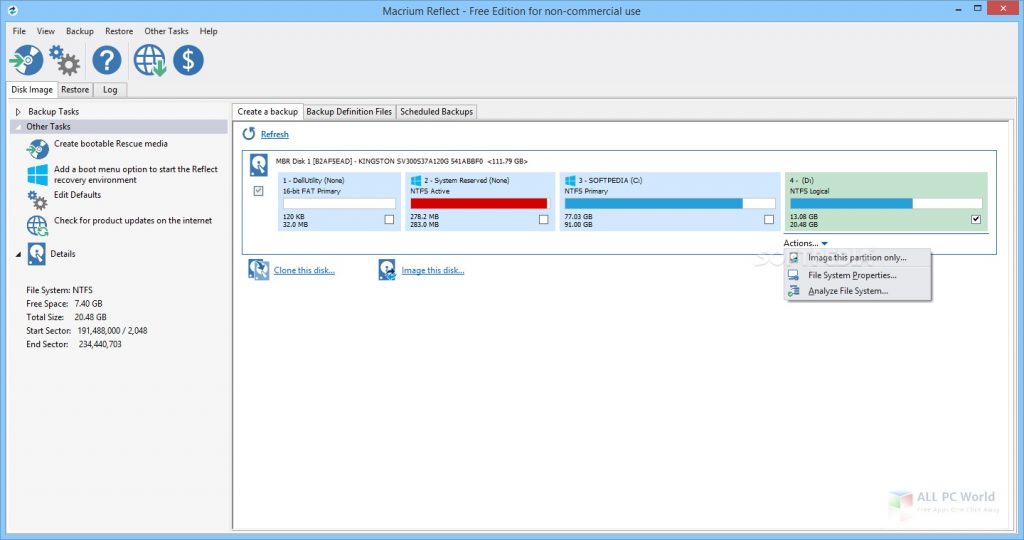Click the Details disk icon in sidebar

click(37, 254)
